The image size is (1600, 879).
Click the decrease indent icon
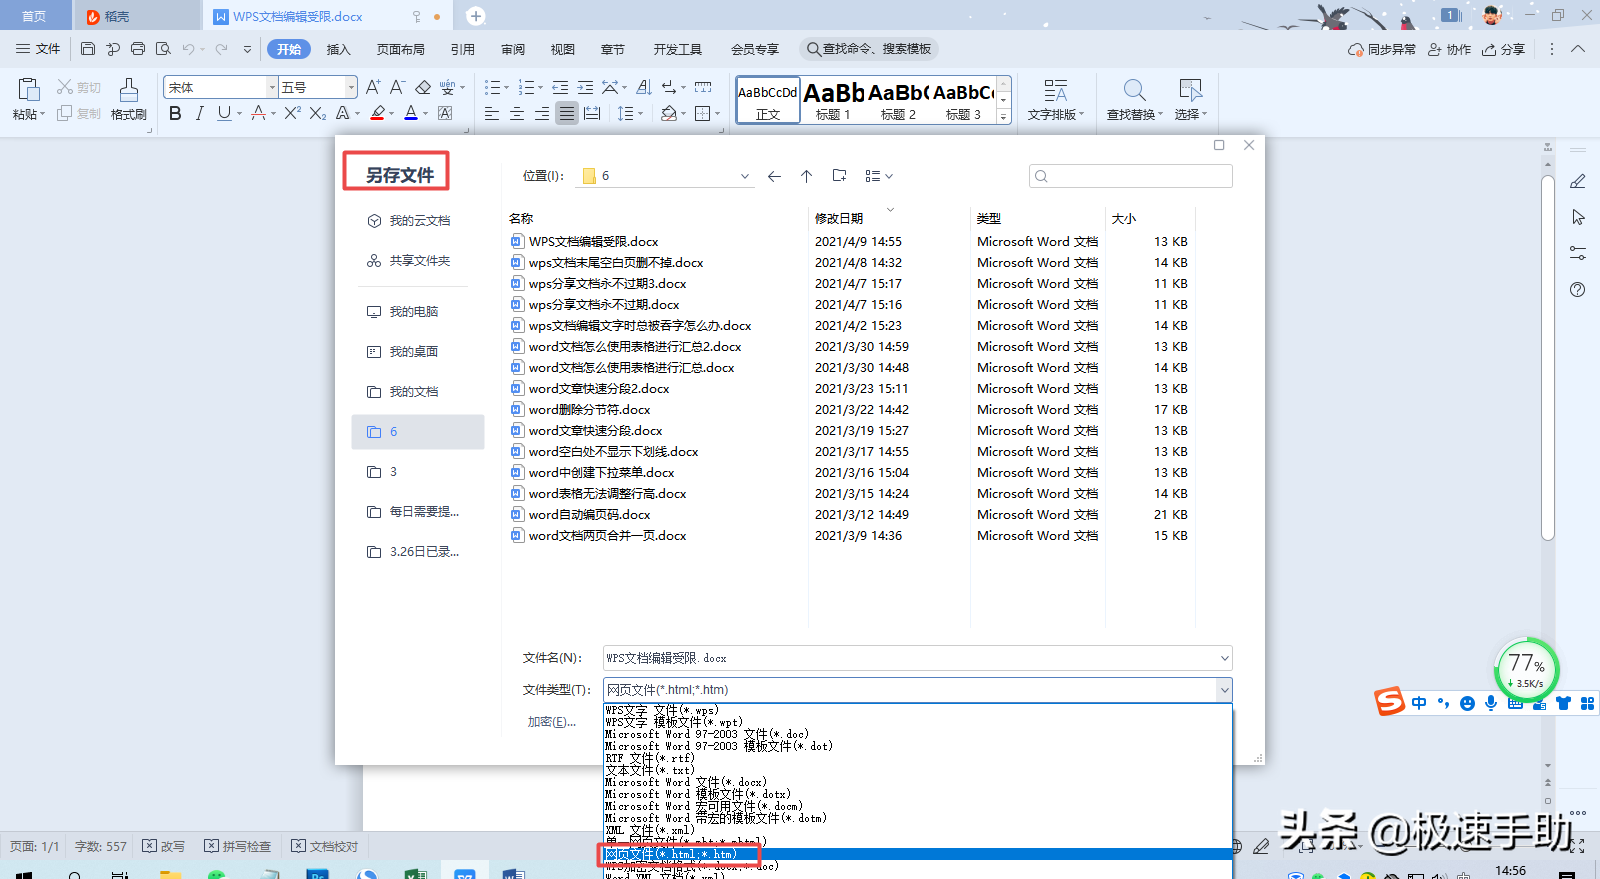coord(560,88)
